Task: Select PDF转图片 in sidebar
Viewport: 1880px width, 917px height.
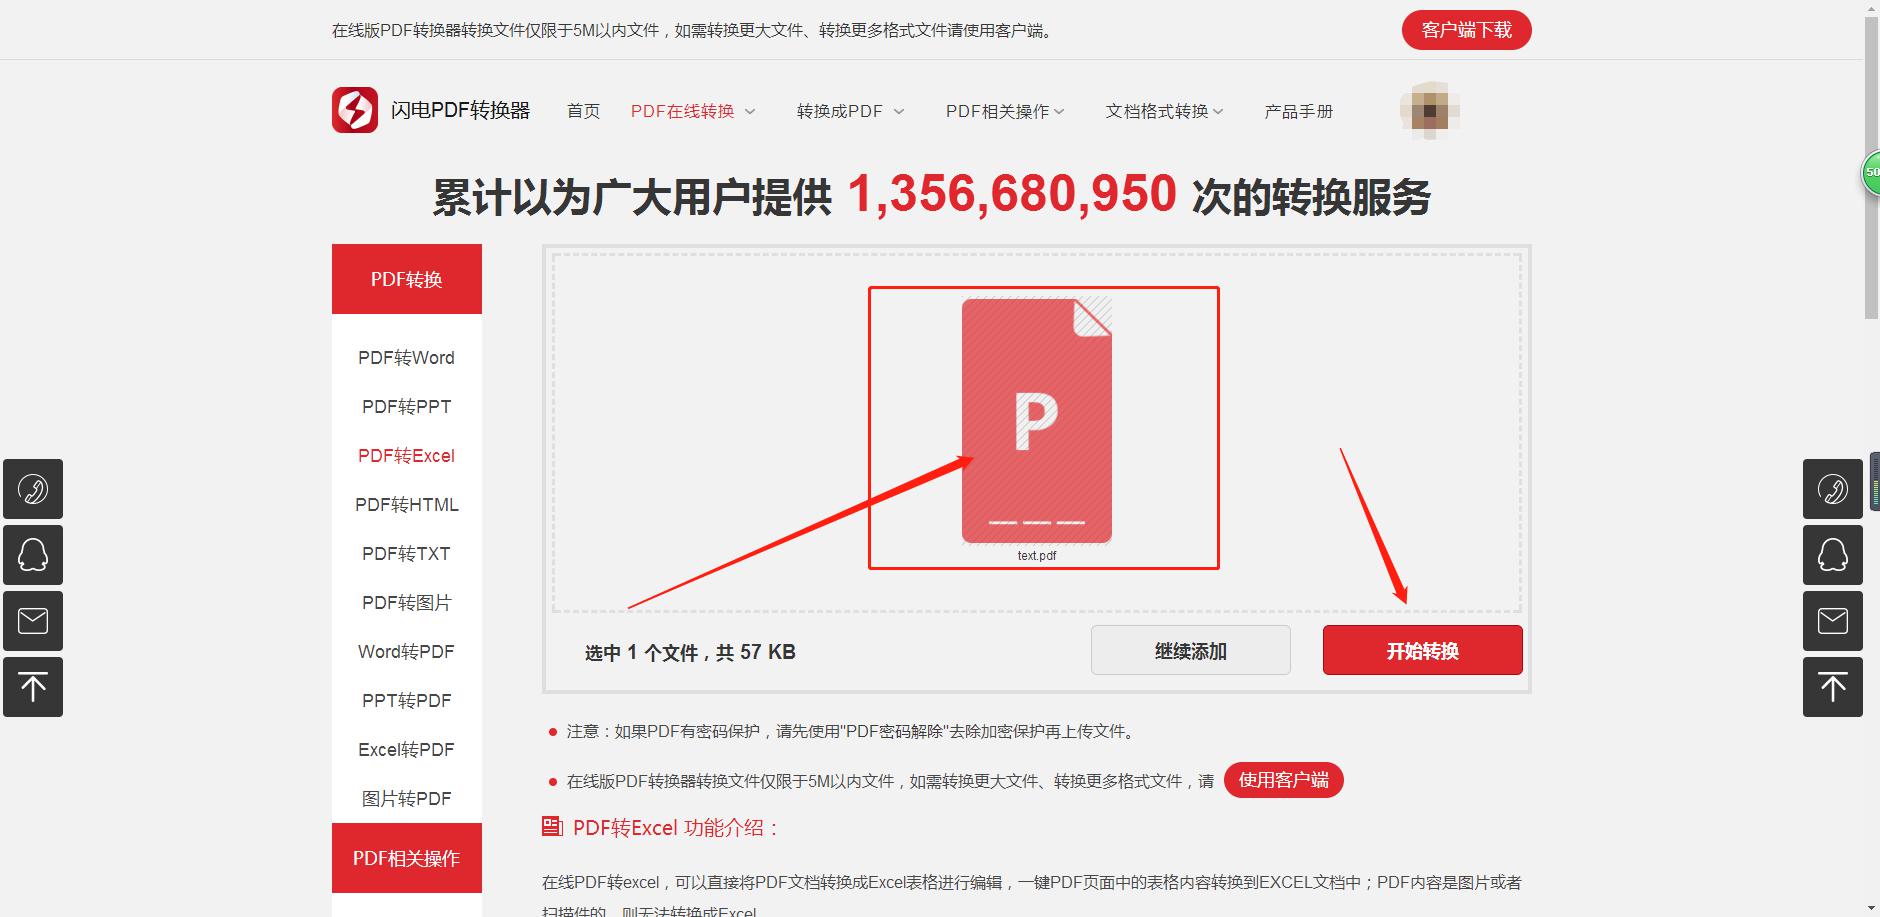Action: point(406,602)
